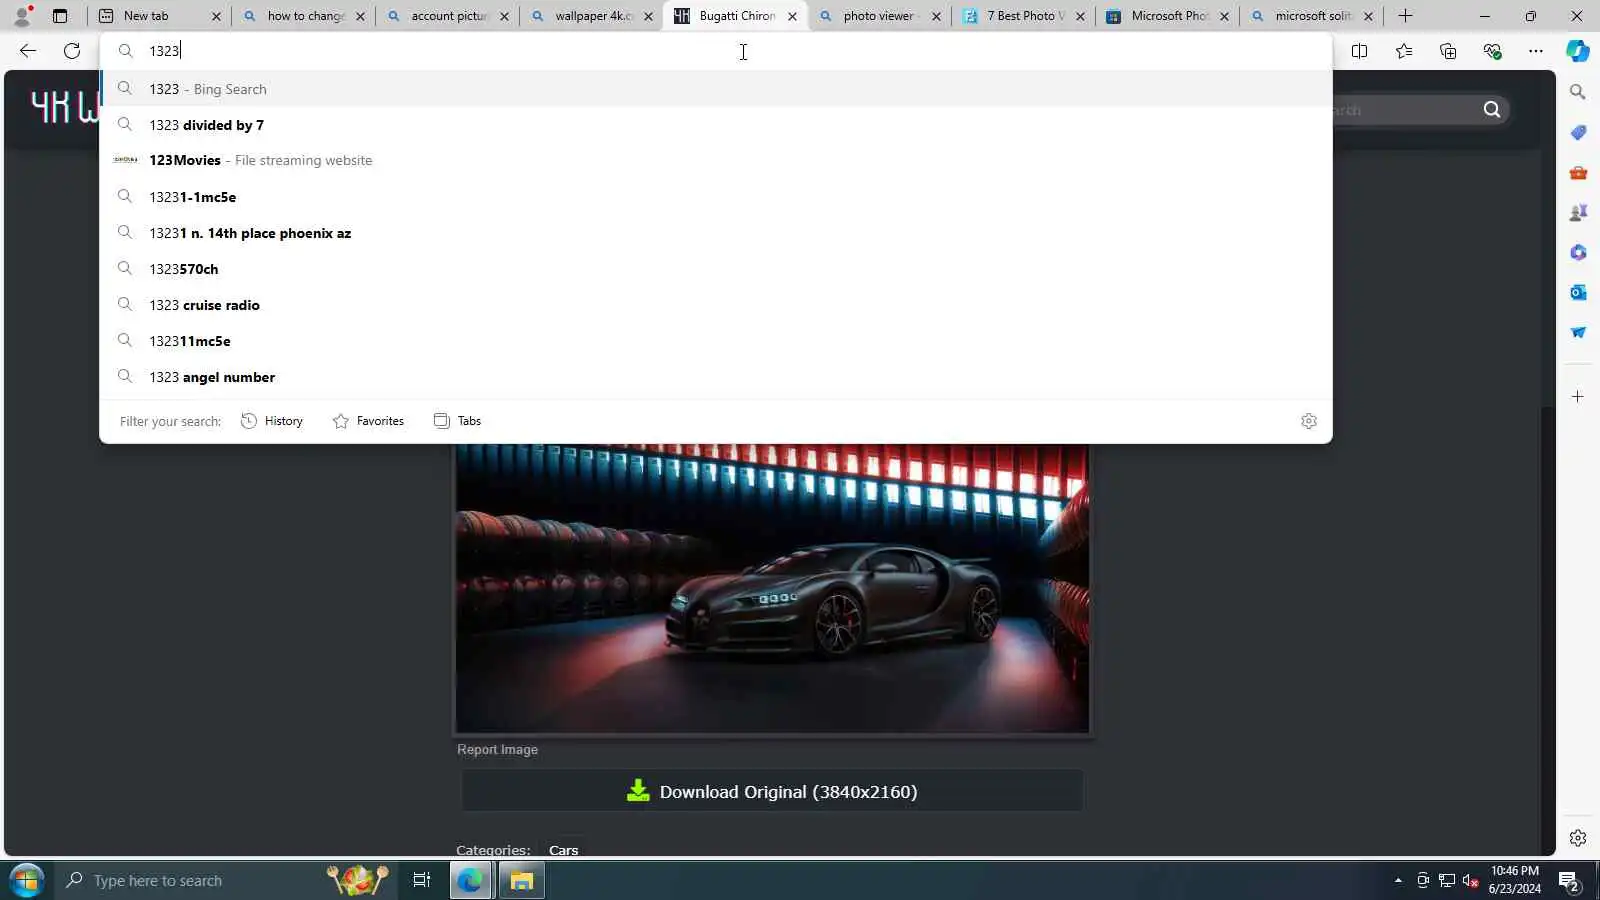Refresh the current page

pos(72,51)
